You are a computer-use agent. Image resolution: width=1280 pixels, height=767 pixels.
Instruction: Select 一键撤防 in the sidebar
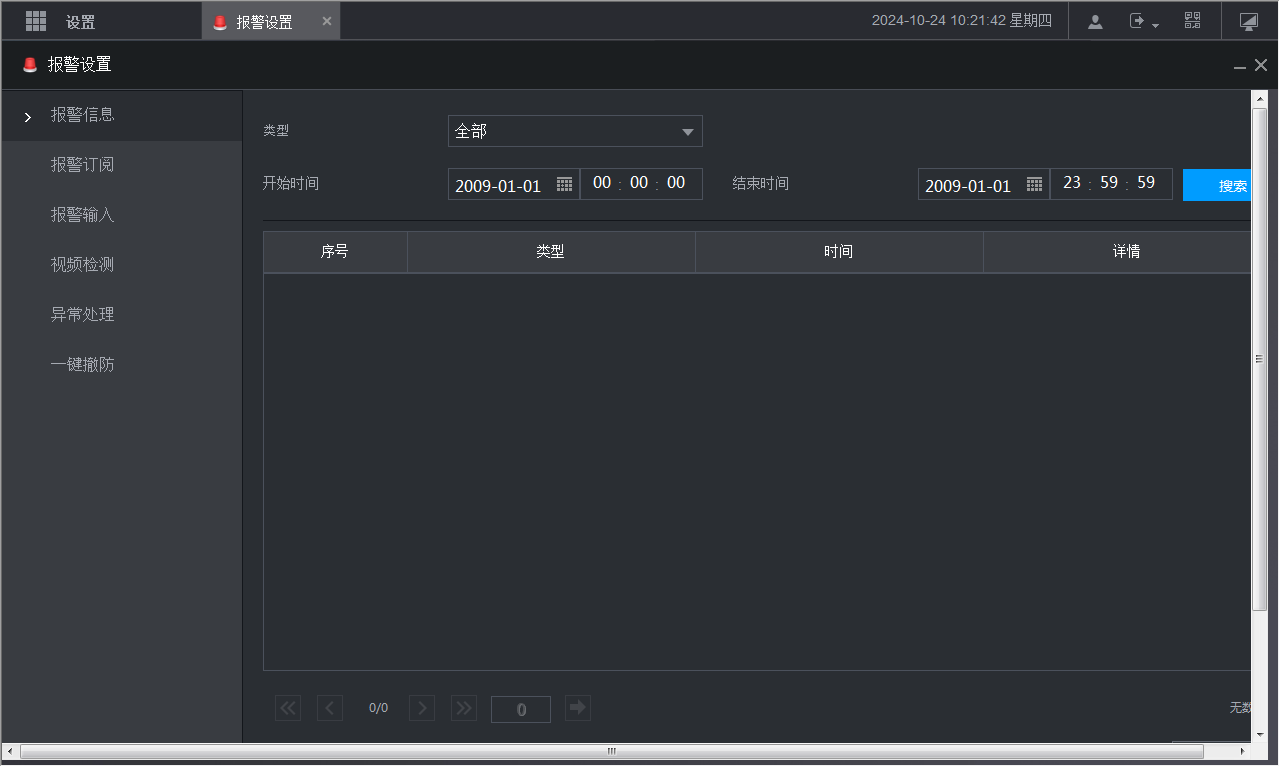coord(83,365)
